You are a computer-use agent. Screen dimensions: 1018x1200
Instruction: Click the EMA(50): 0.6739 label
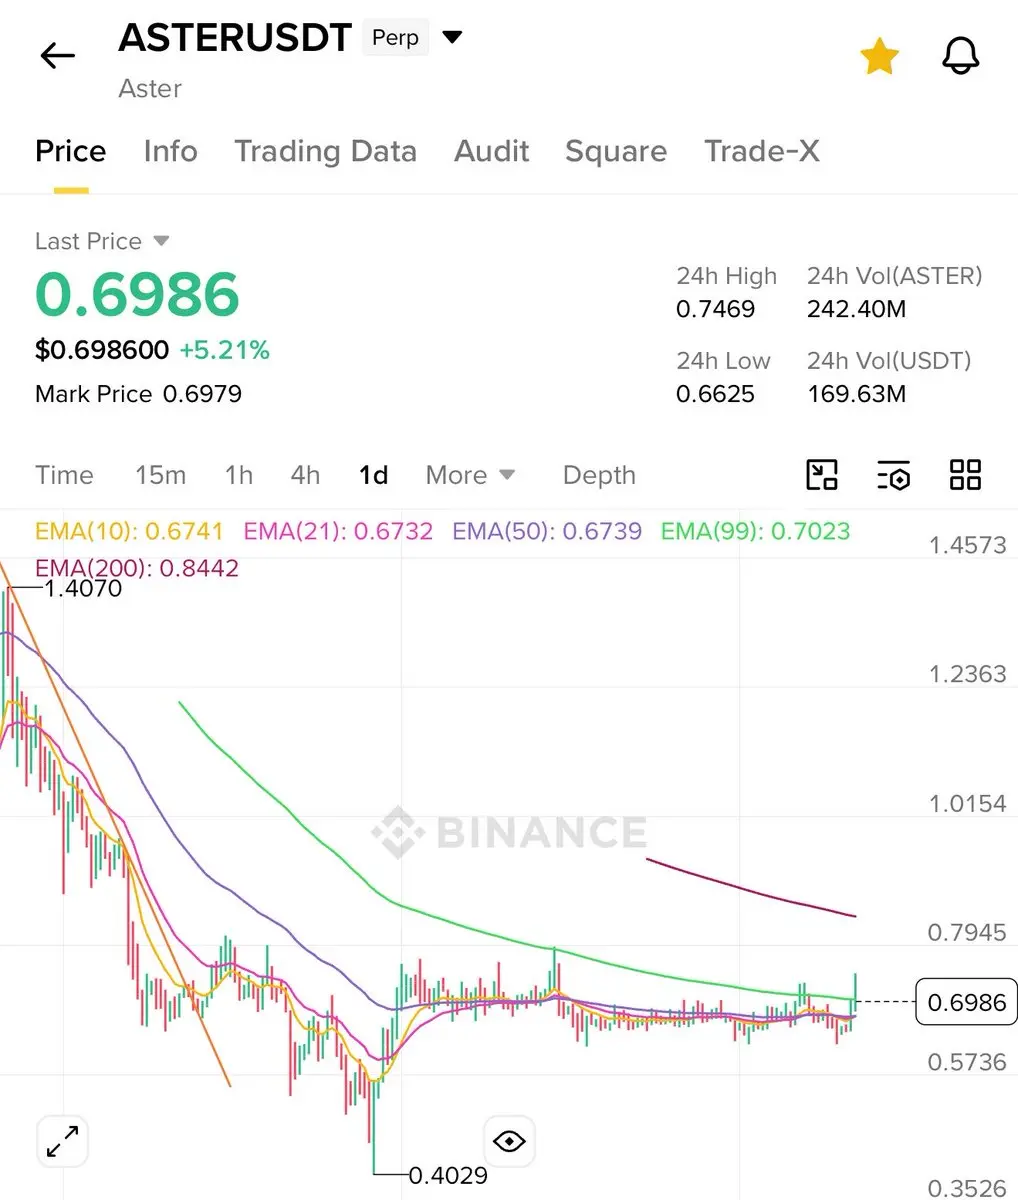[547, 531]
